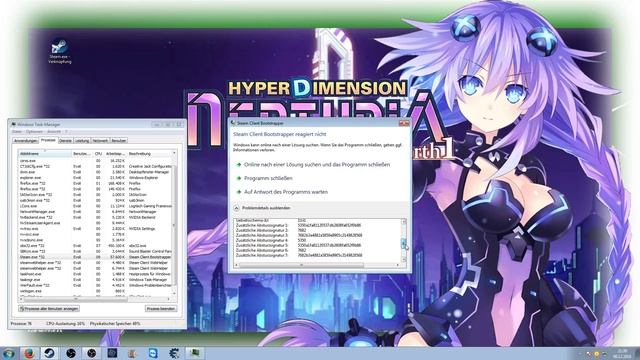Switch to the Dienste tab
The height and width of the screenshot is (360, 640).
[x=65, y=141]
